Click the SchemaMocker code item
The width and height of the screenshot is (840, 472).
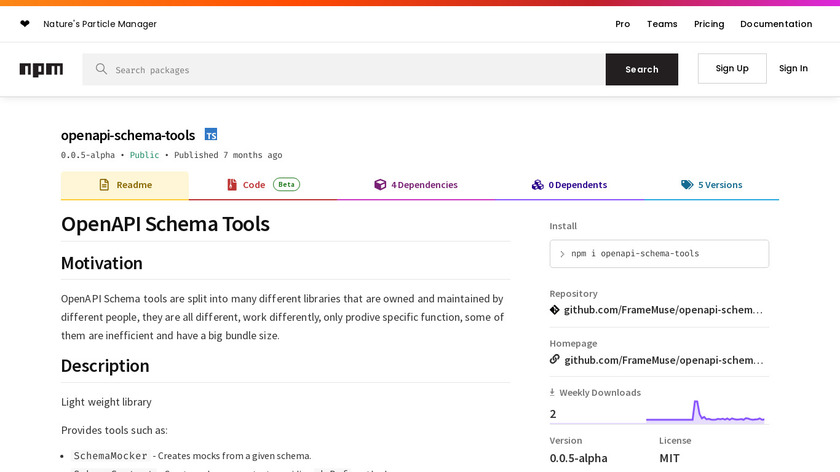click(110, 455)
